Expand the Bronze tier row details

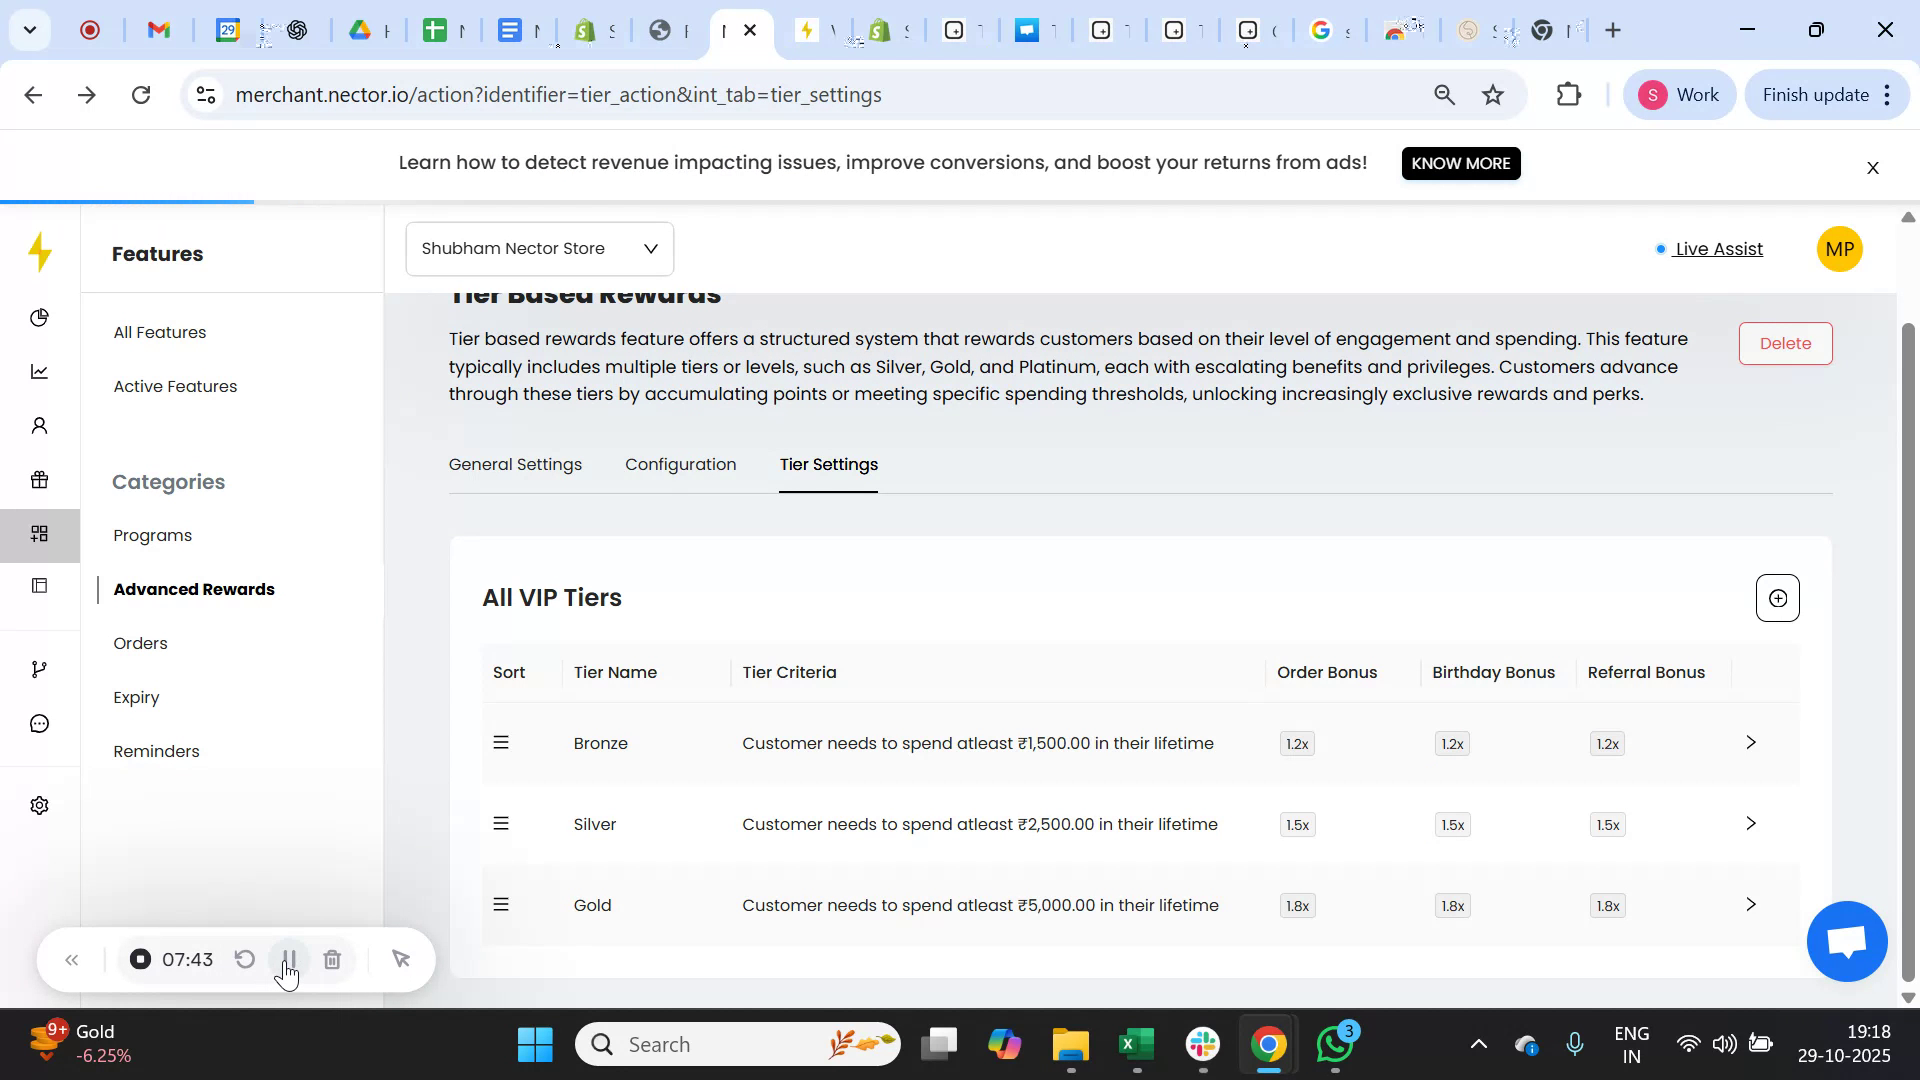[x=1751, y=742]
